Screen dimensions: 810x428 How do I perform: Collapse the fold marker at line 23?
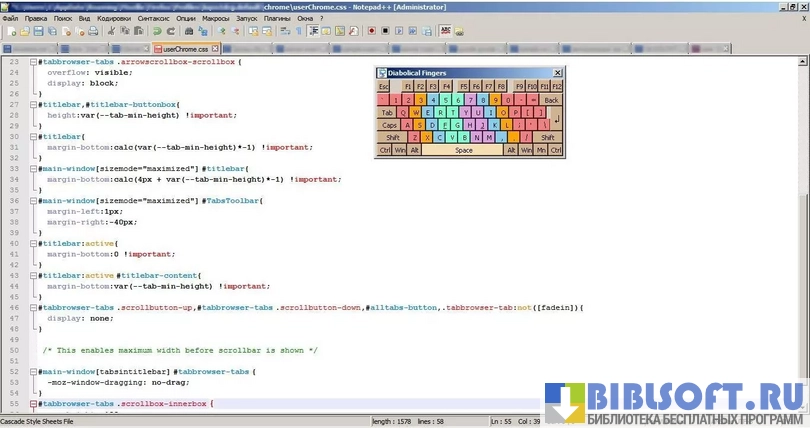33,62
